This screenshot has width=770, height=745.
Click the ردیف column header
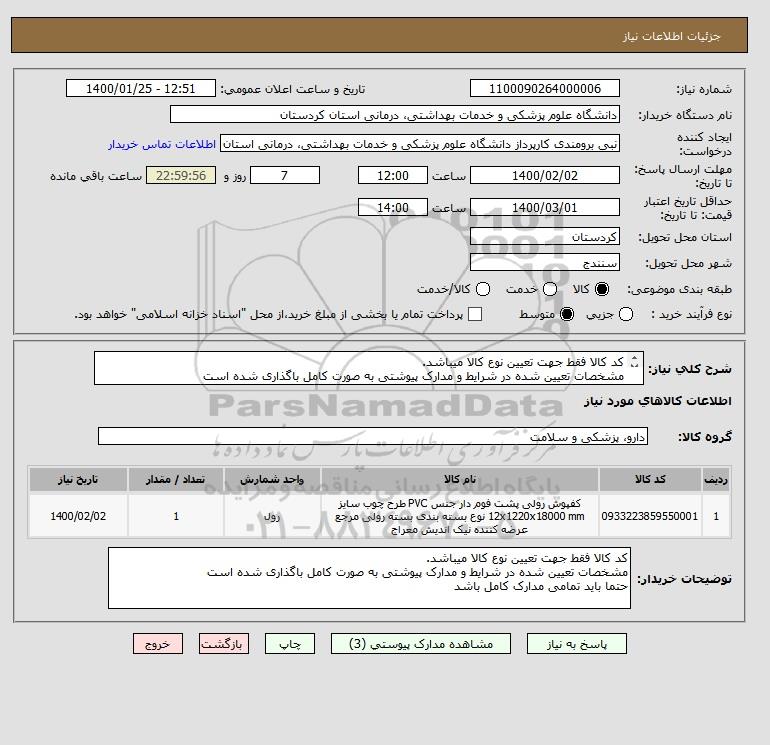716,479
